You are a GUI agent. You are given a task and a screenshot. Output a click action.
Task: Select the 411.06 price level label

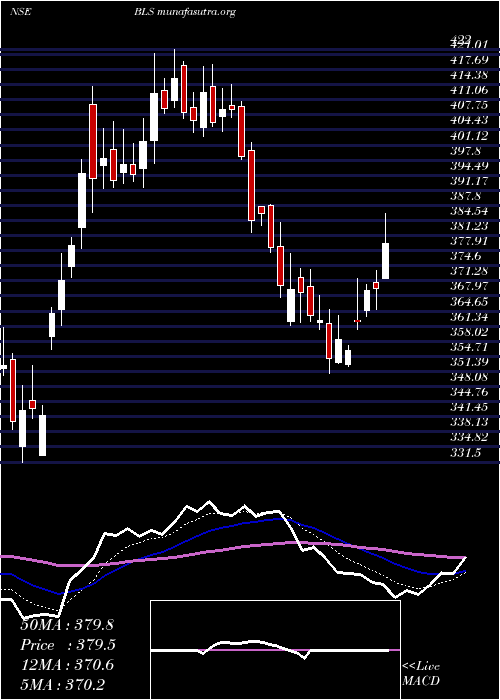(x=469, y=90)
